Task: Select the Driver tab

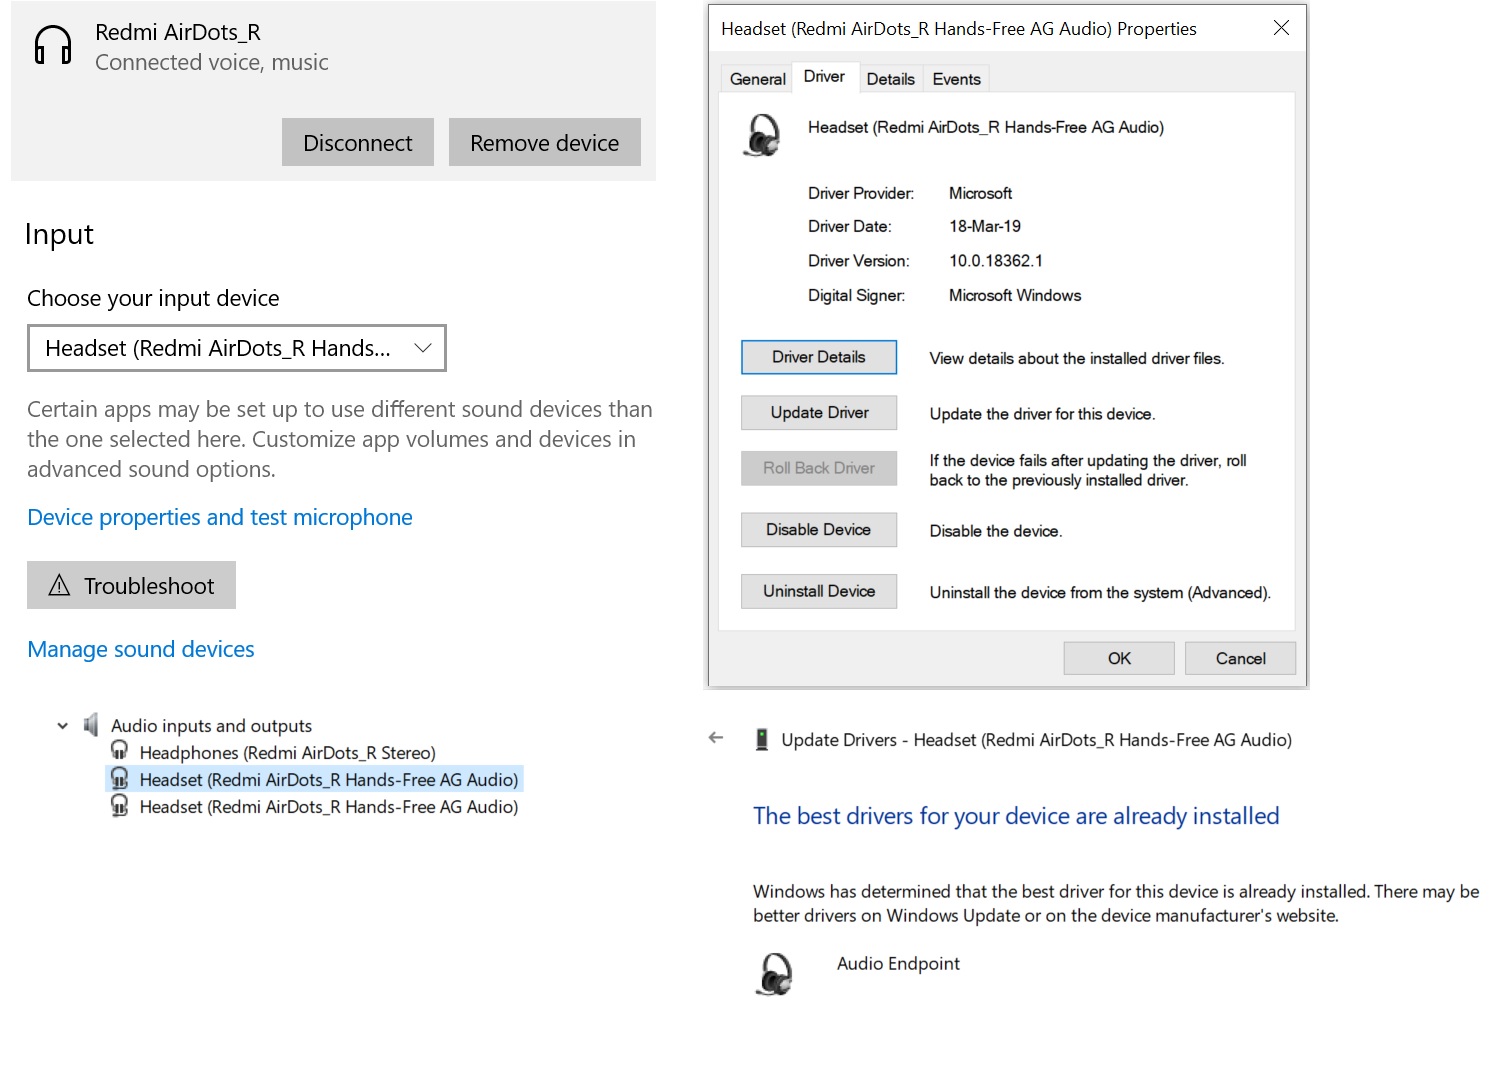Action: click(824, 76)
